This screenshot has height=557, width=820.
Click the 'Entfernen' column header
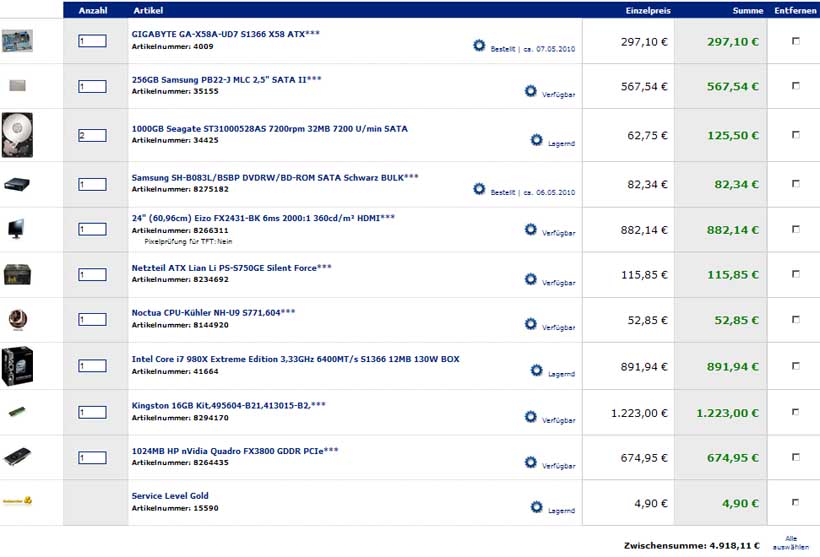click(x=795, y=10)
